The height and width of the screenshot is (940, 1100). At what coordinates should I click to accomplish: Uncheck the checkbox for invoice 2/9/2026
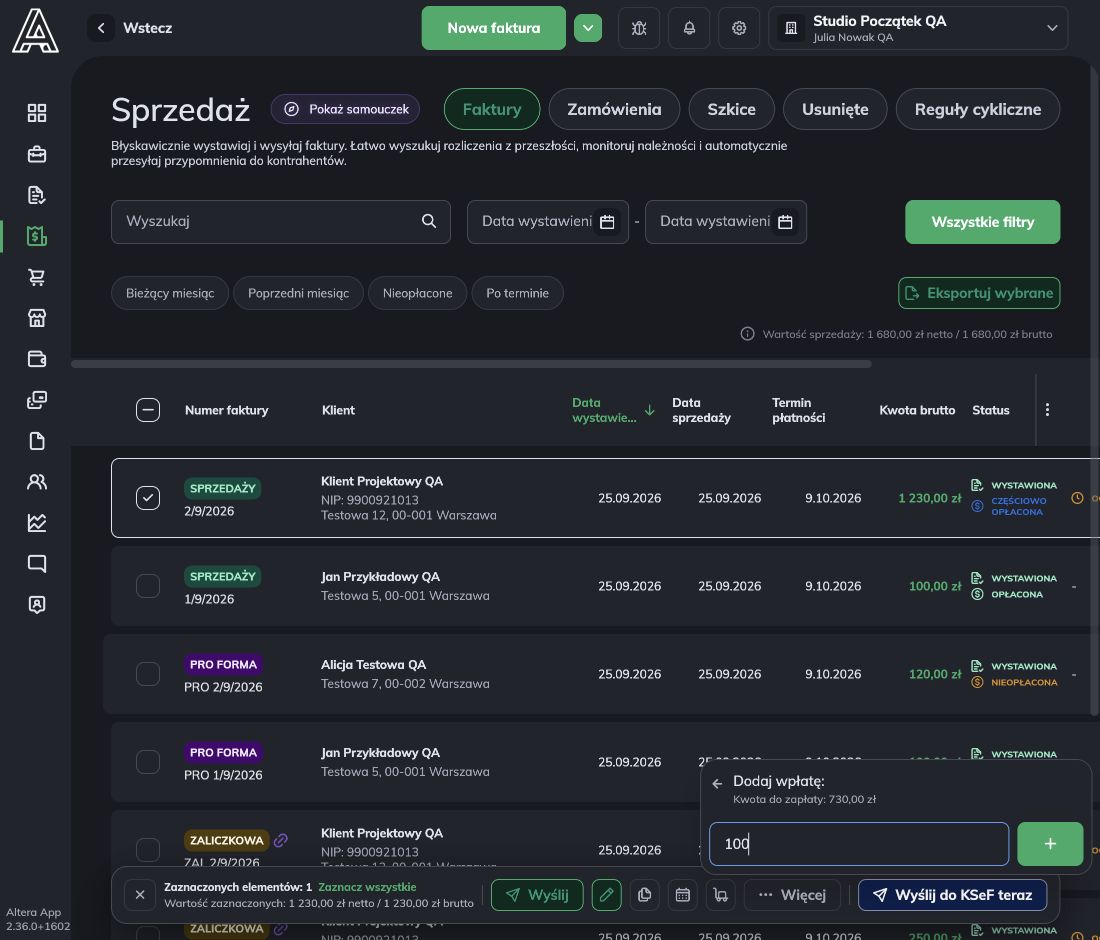pos(148,498)
